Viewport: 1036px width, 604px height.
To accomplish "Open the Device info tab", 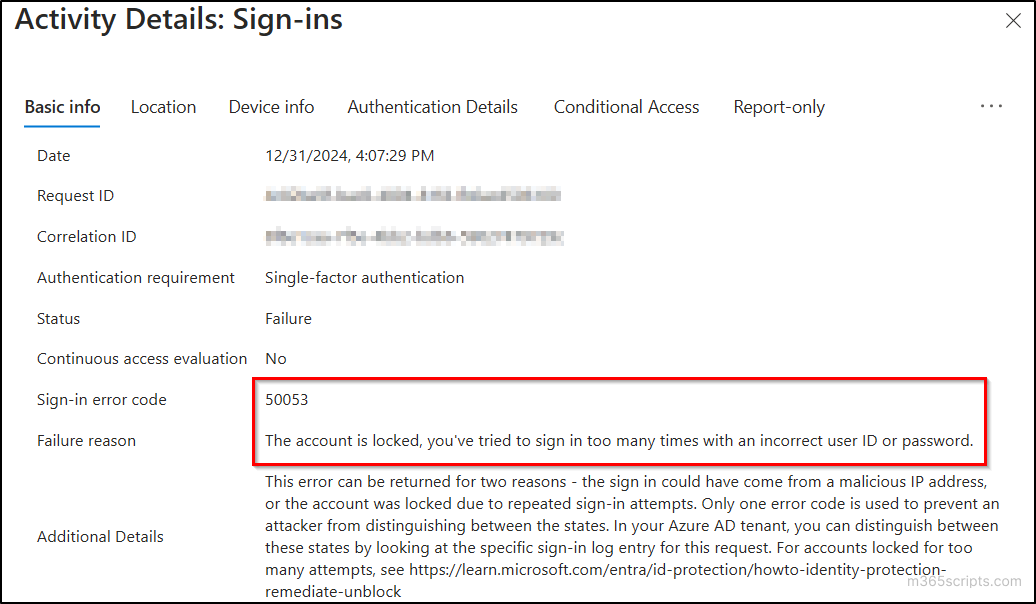I will coord(271,107).
